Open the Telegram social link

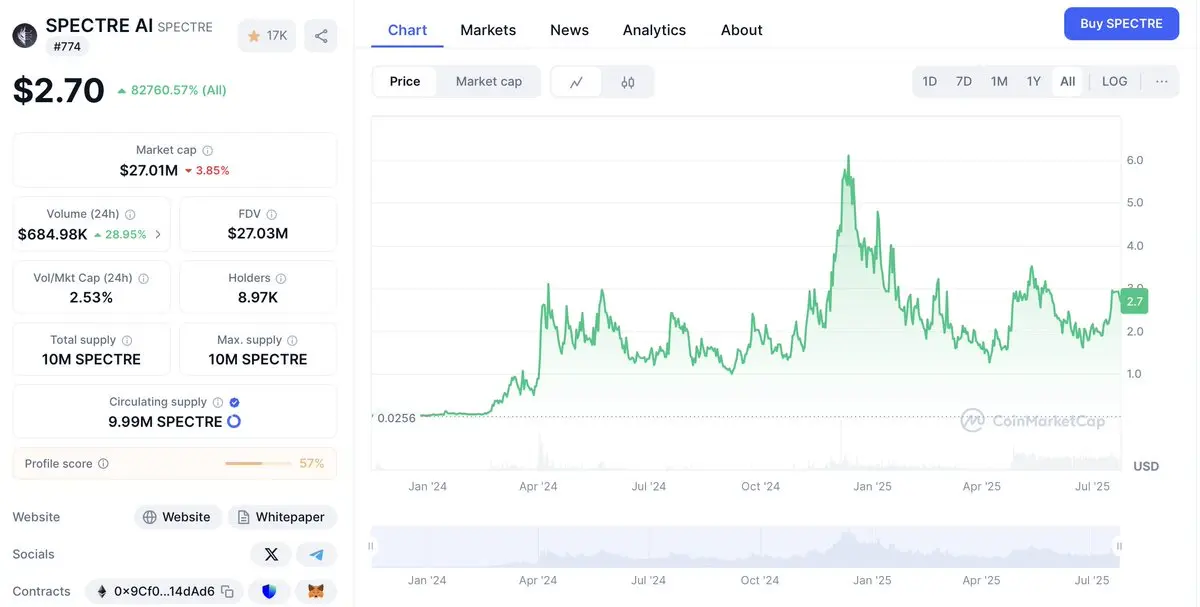tap(317, 554)
